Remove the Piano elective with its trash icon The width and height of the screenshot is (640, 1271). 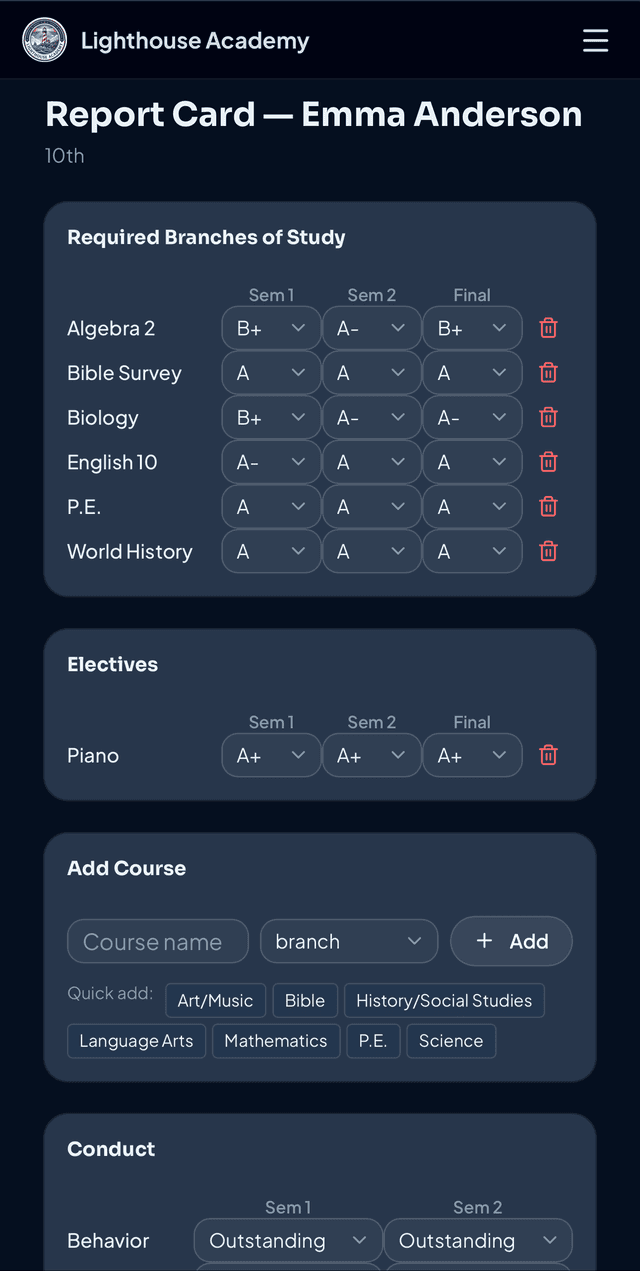point(548,755)
